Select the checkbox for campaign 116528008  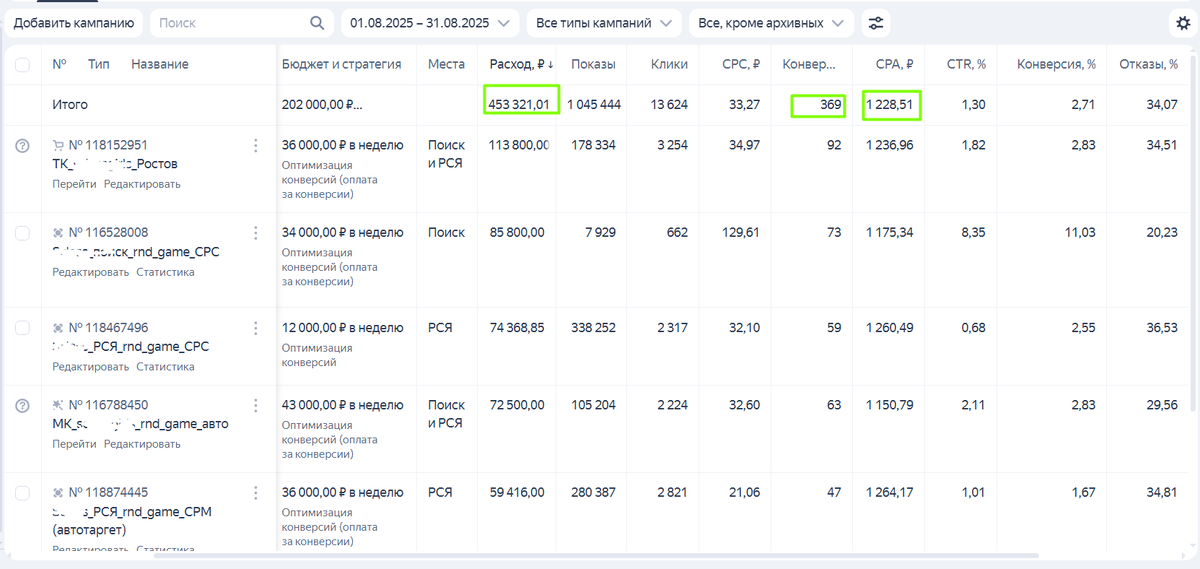[22, 233]
